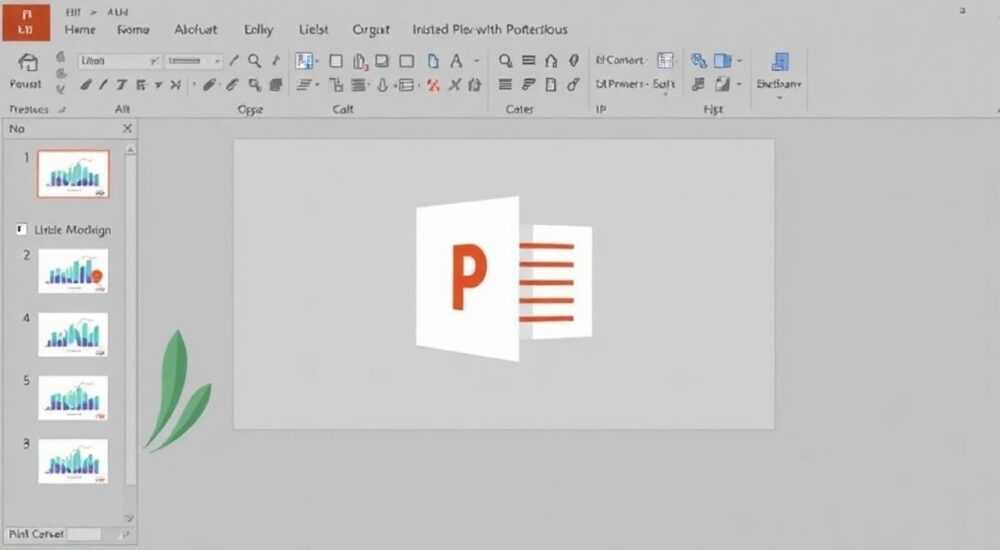Select slide 2 thumbnail
The width and height of the screenshot is (1000, 550).
[73, 271]
